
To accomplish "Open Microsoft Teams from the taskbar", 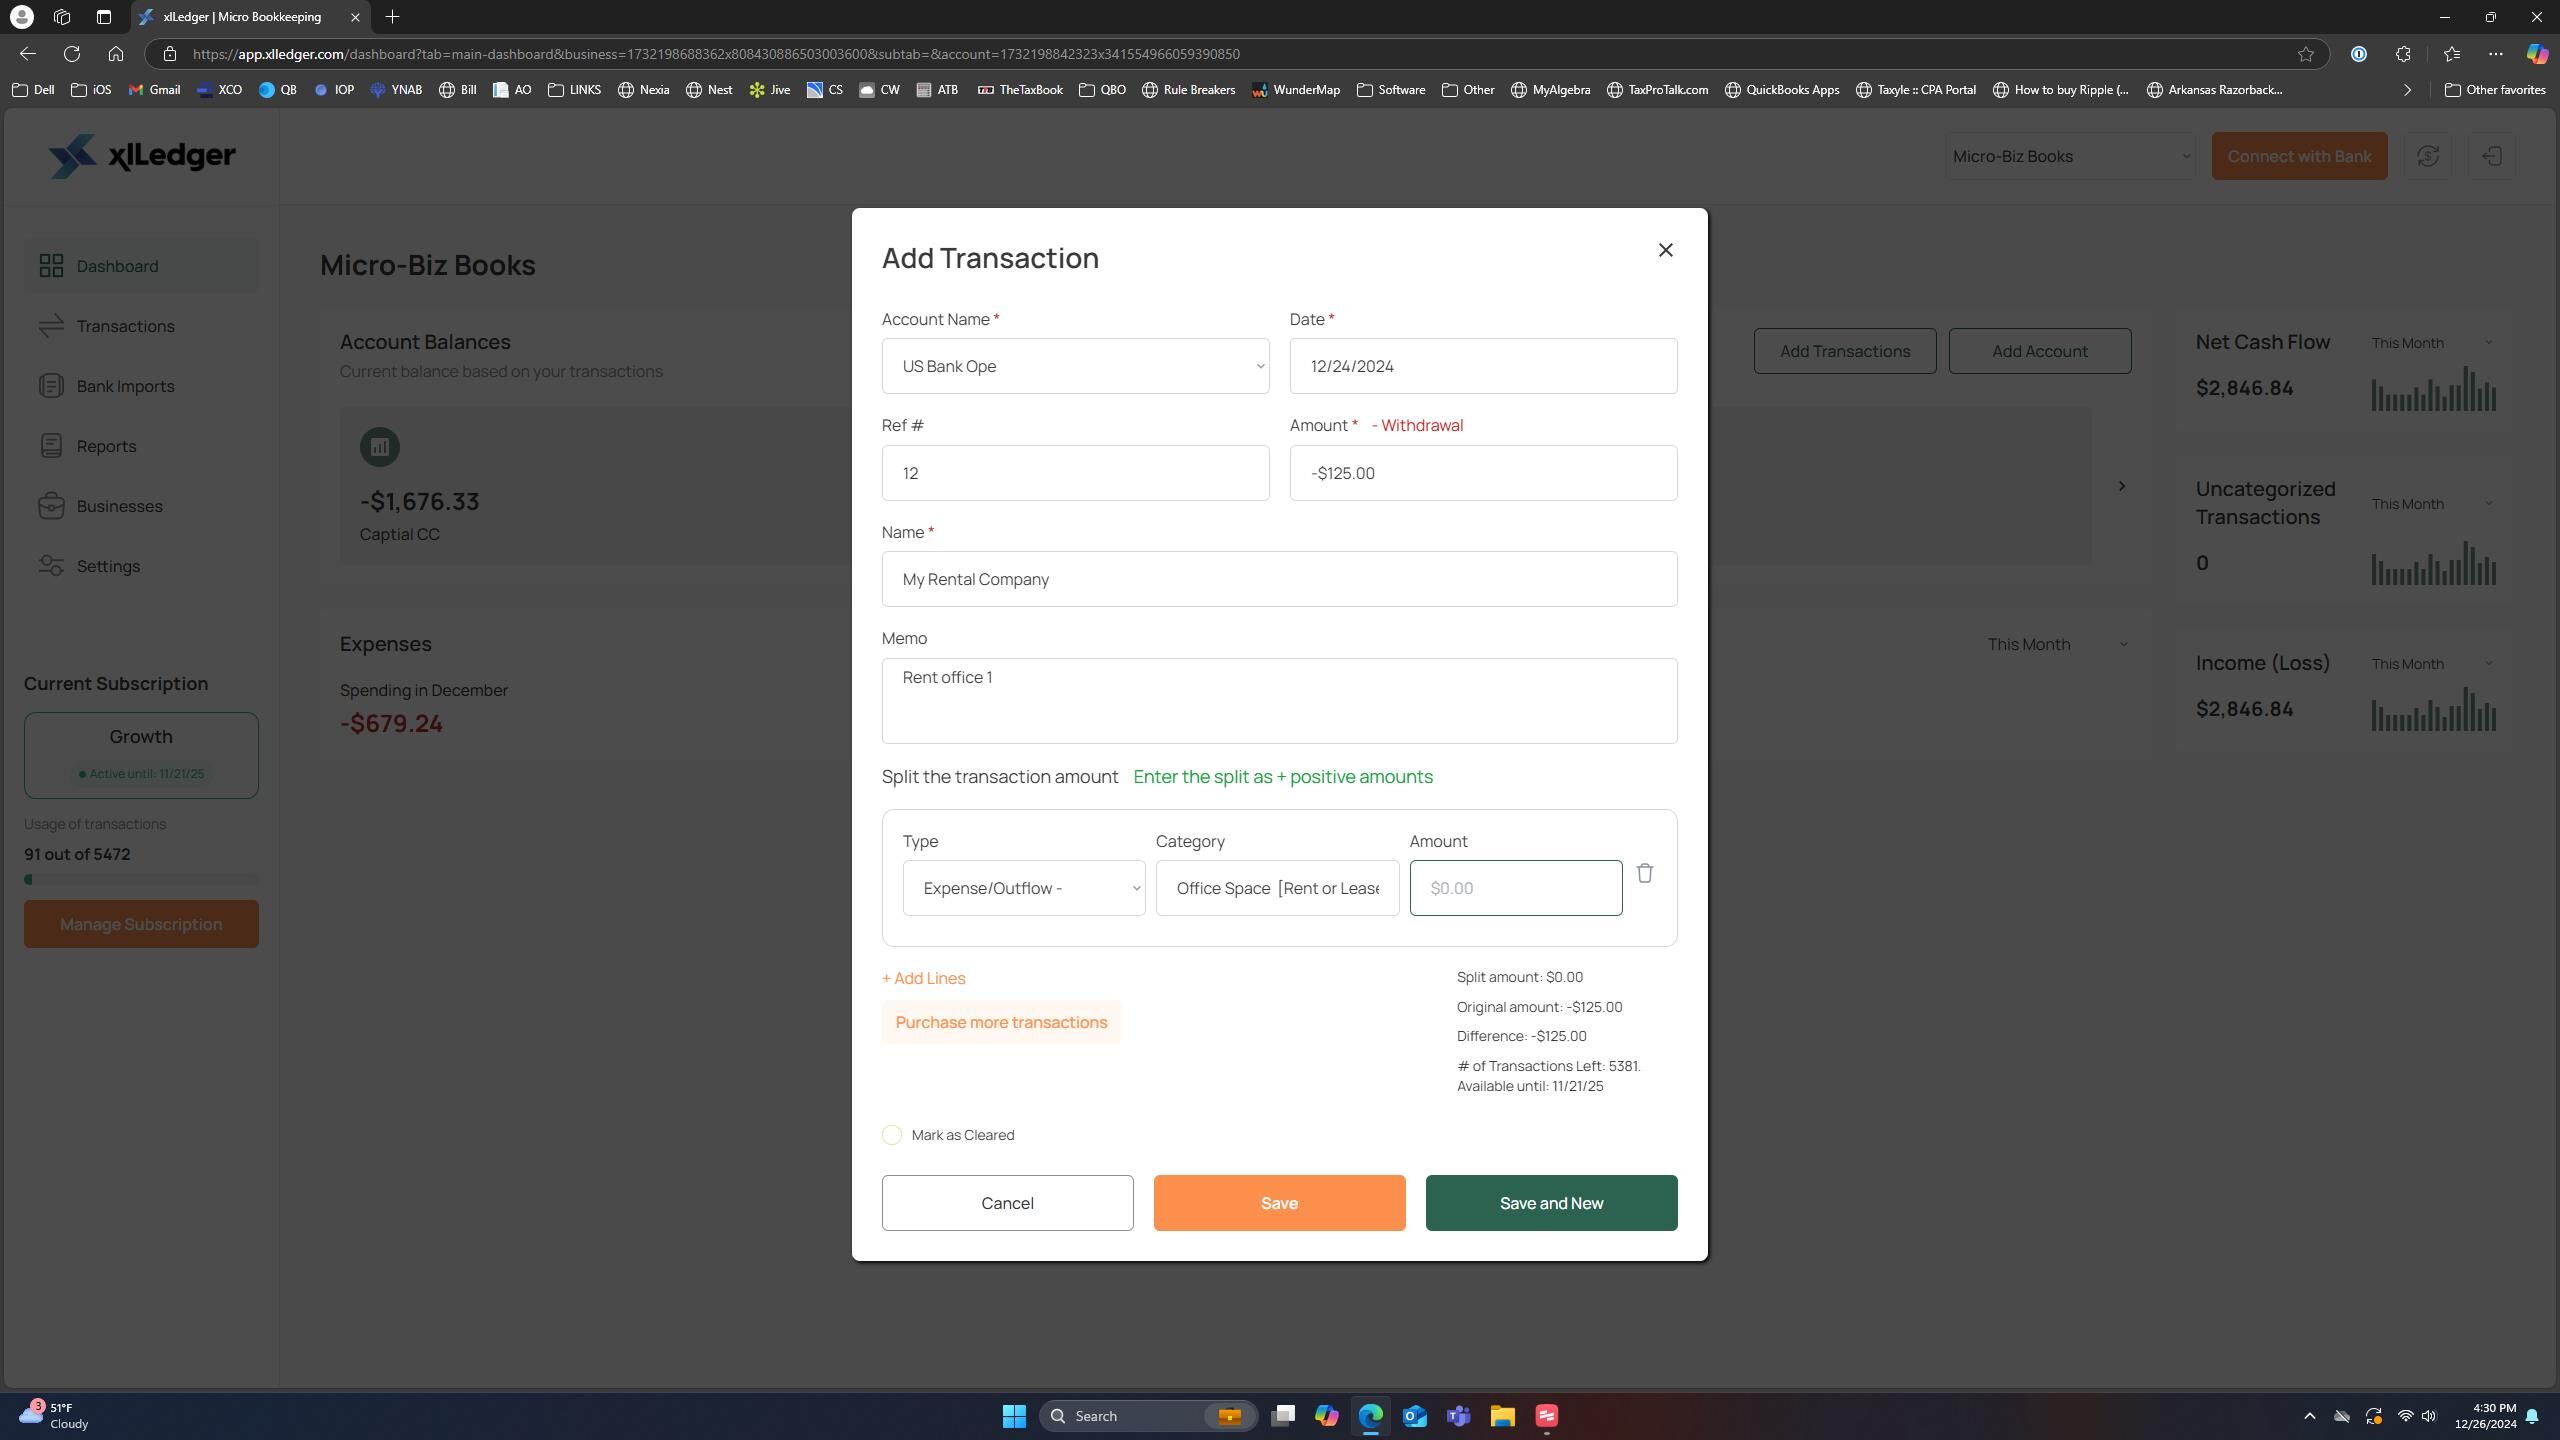I will tap(1458, 1416).
